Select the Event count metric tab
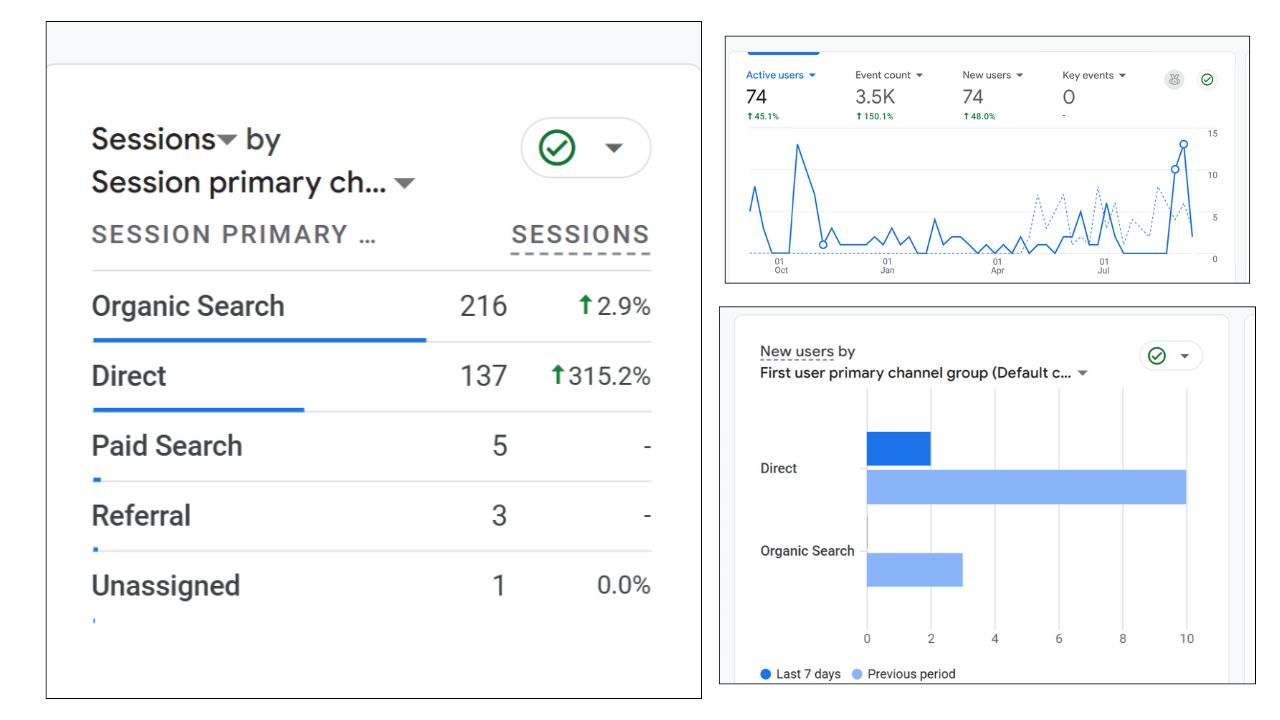Image resolution: width=1280 pixels, height=720 pixels. [x=888, y=75]
